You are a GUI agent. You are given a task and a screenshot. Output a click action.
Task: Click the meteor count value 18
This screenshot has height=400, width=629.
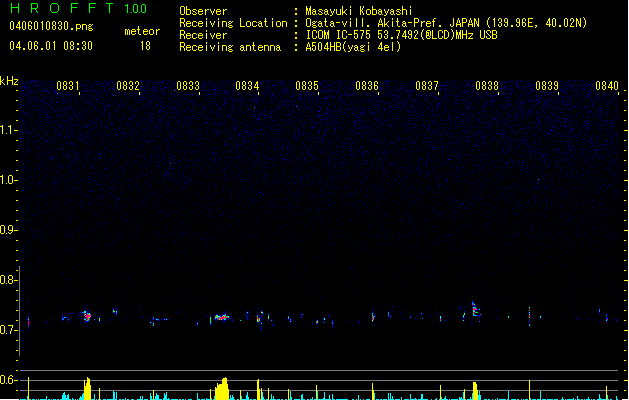coord(145,46)
